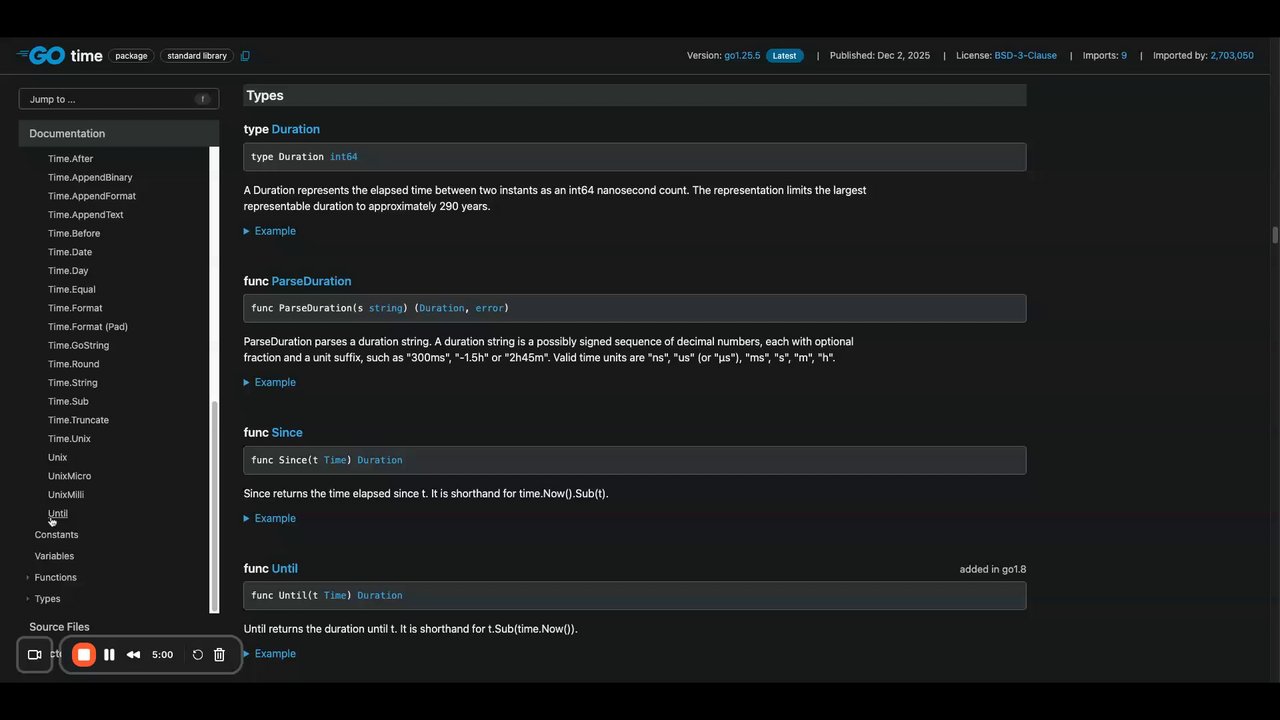Click the Go logo in the header

tap(42, 56)
